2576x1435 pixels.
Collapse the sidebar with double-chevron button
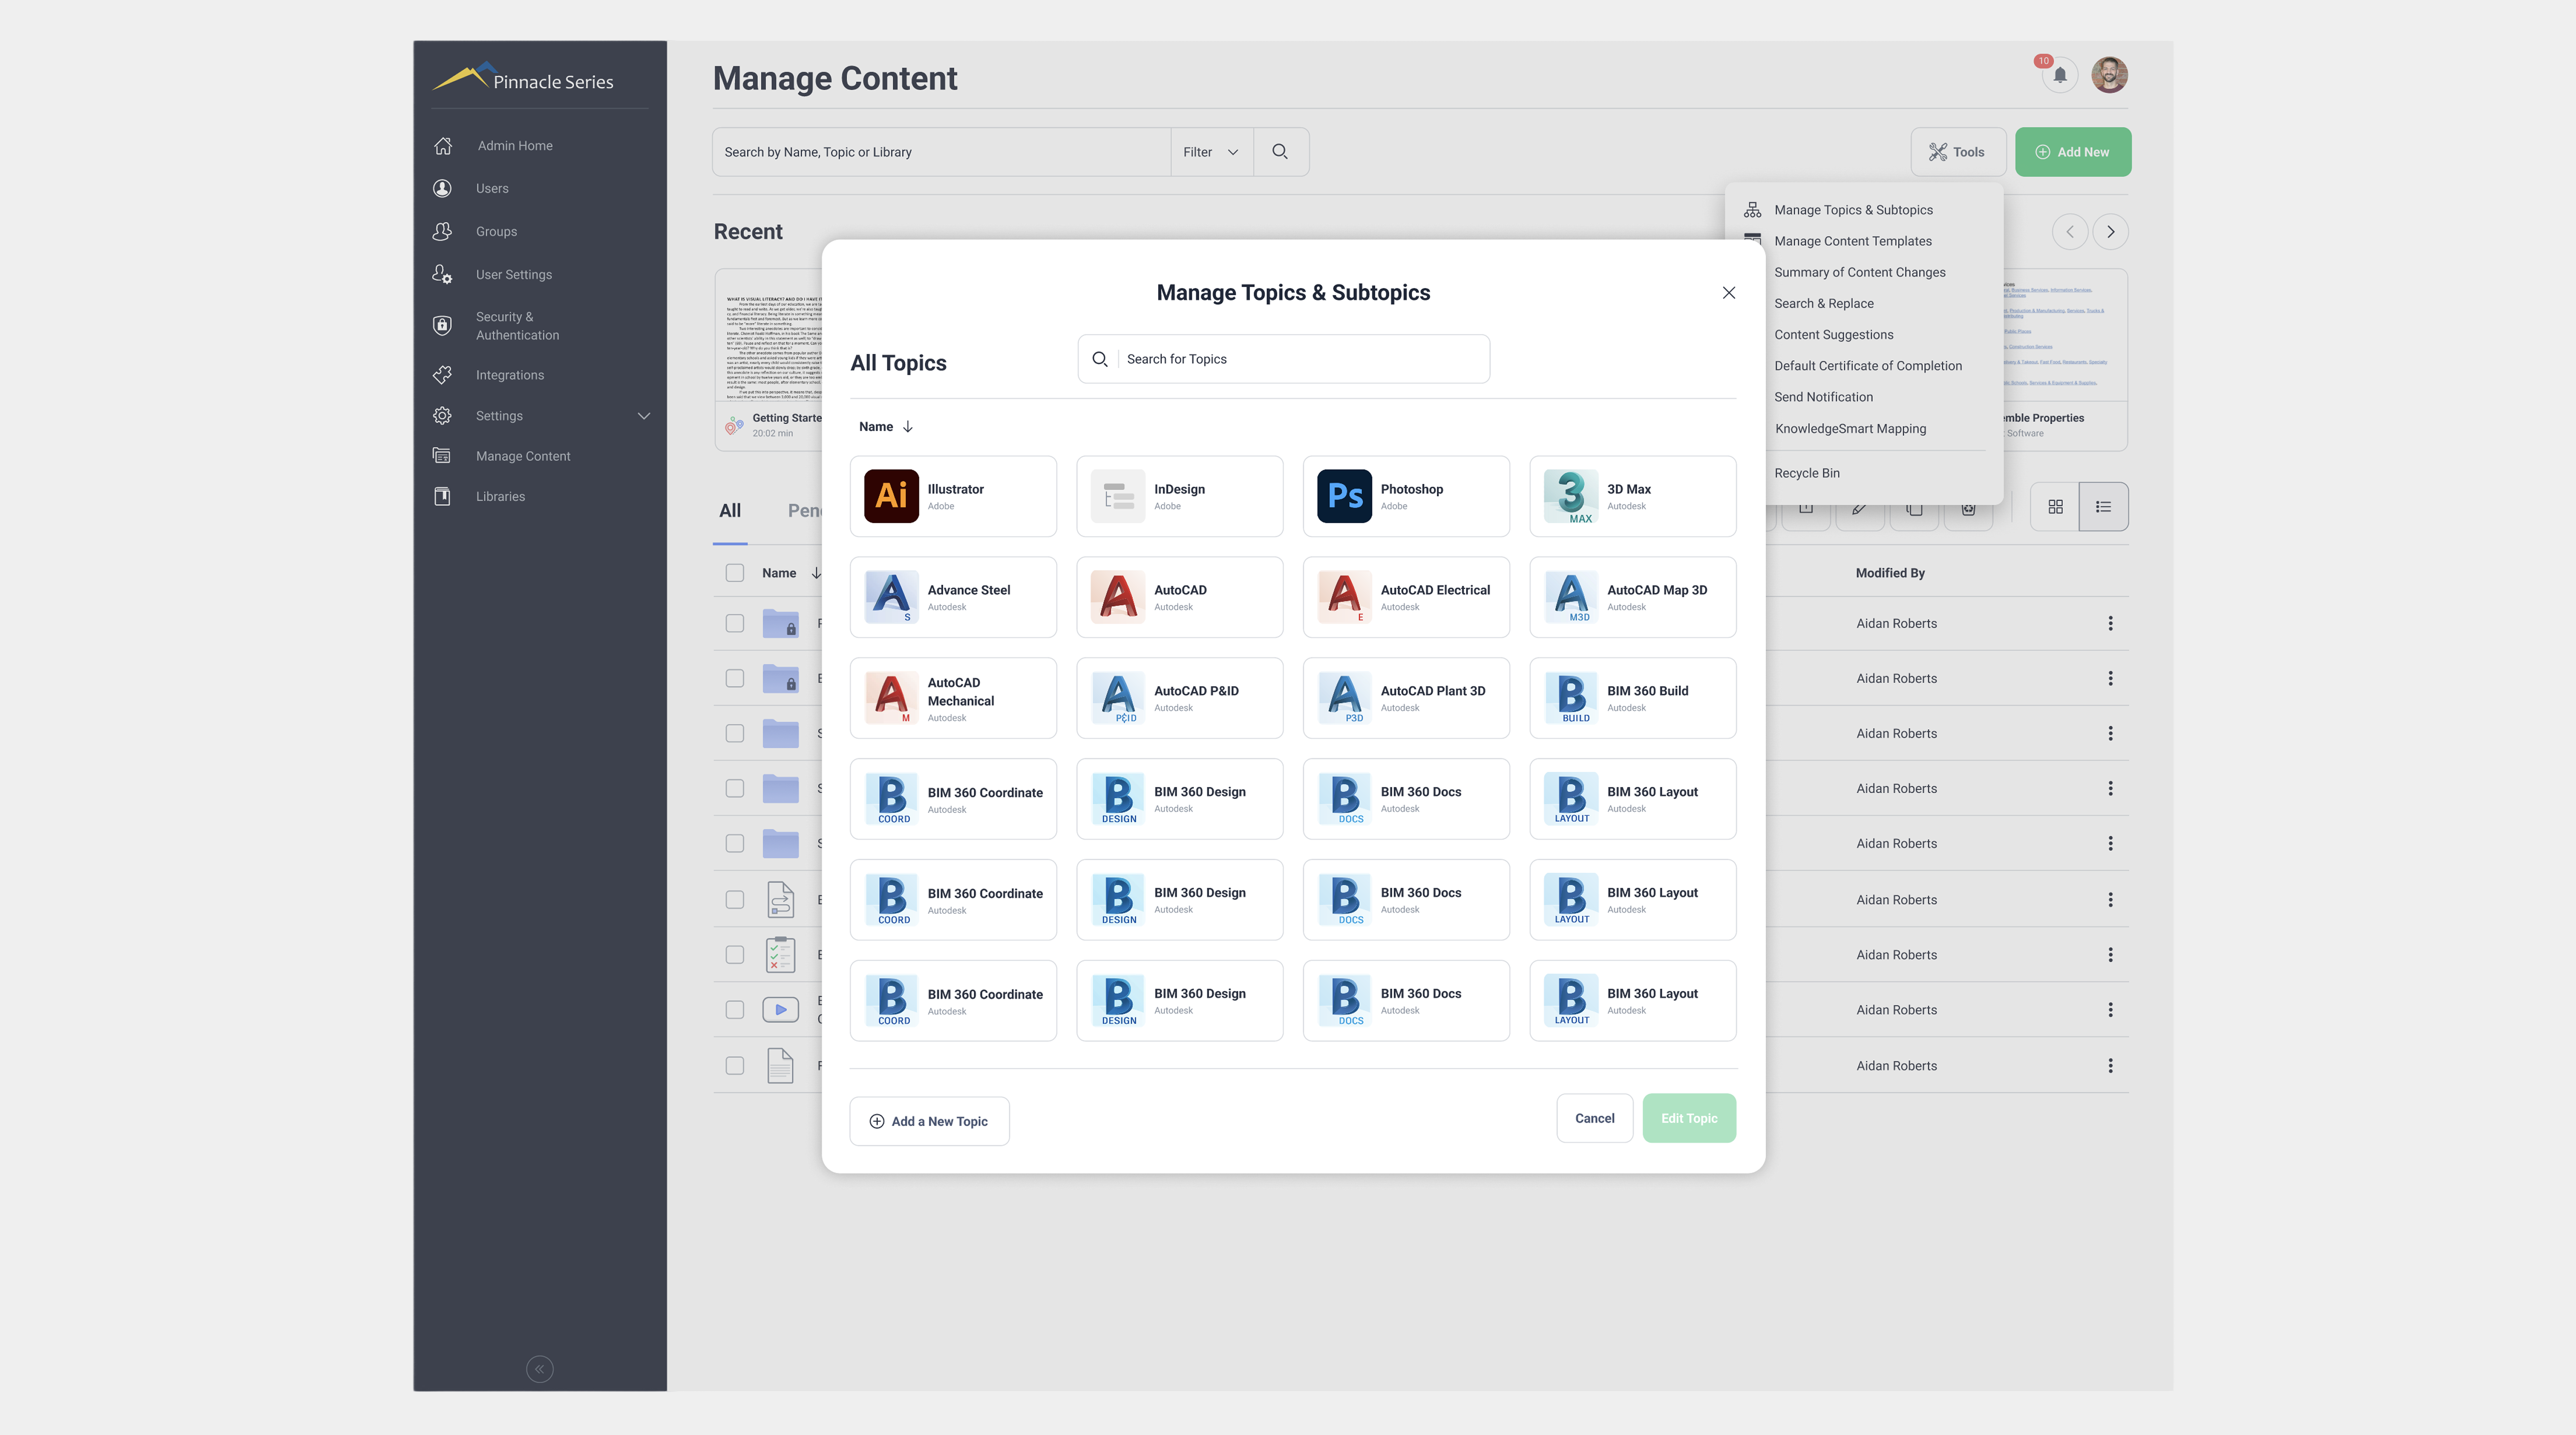(x=540, y=1369)
